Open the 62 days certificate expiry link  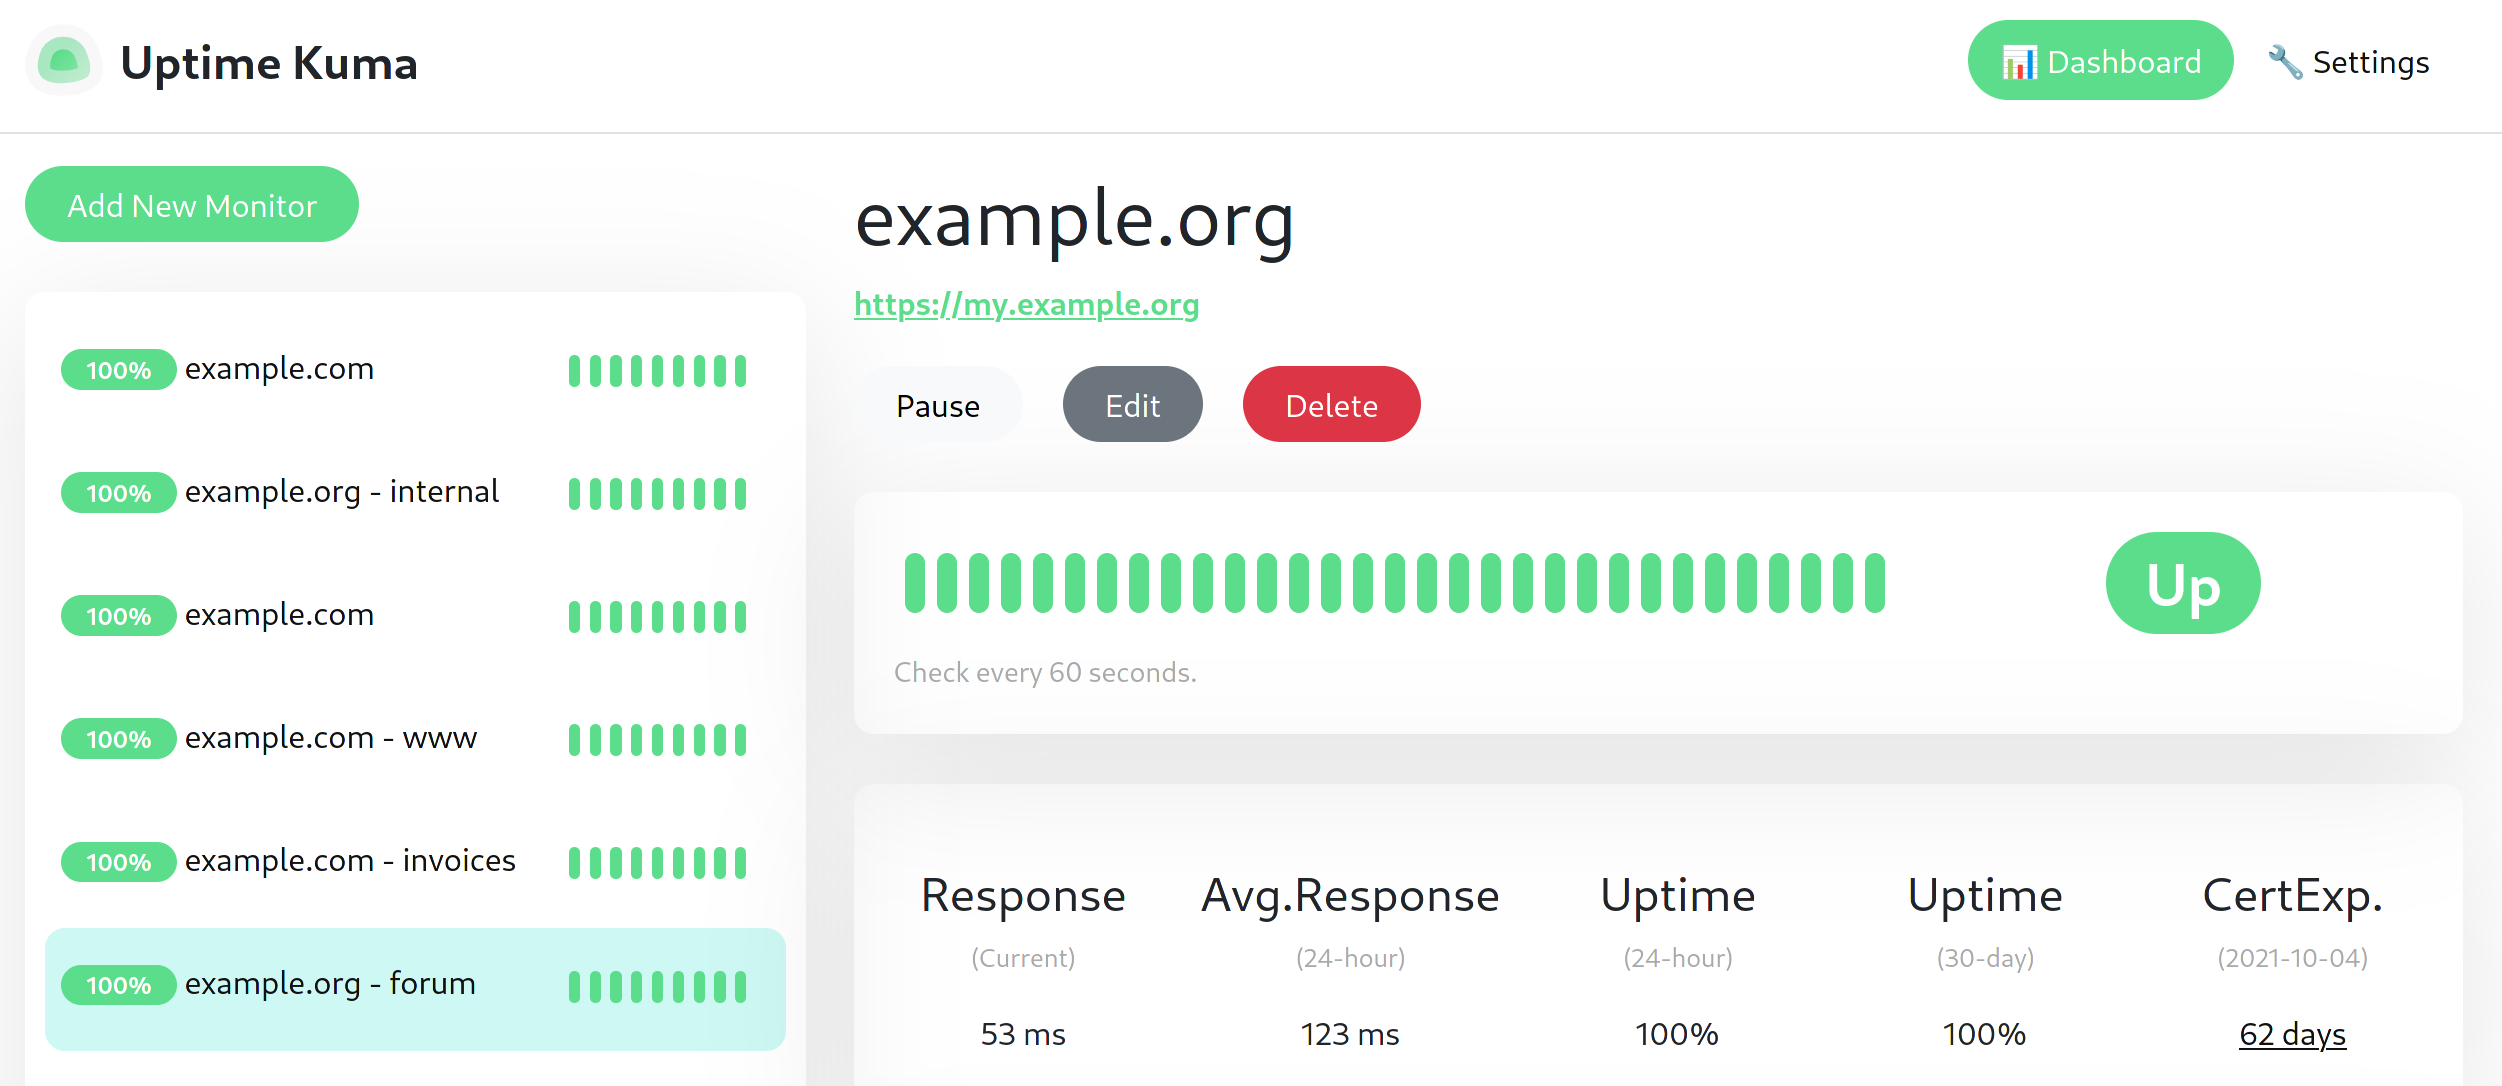[2292, 1034]
